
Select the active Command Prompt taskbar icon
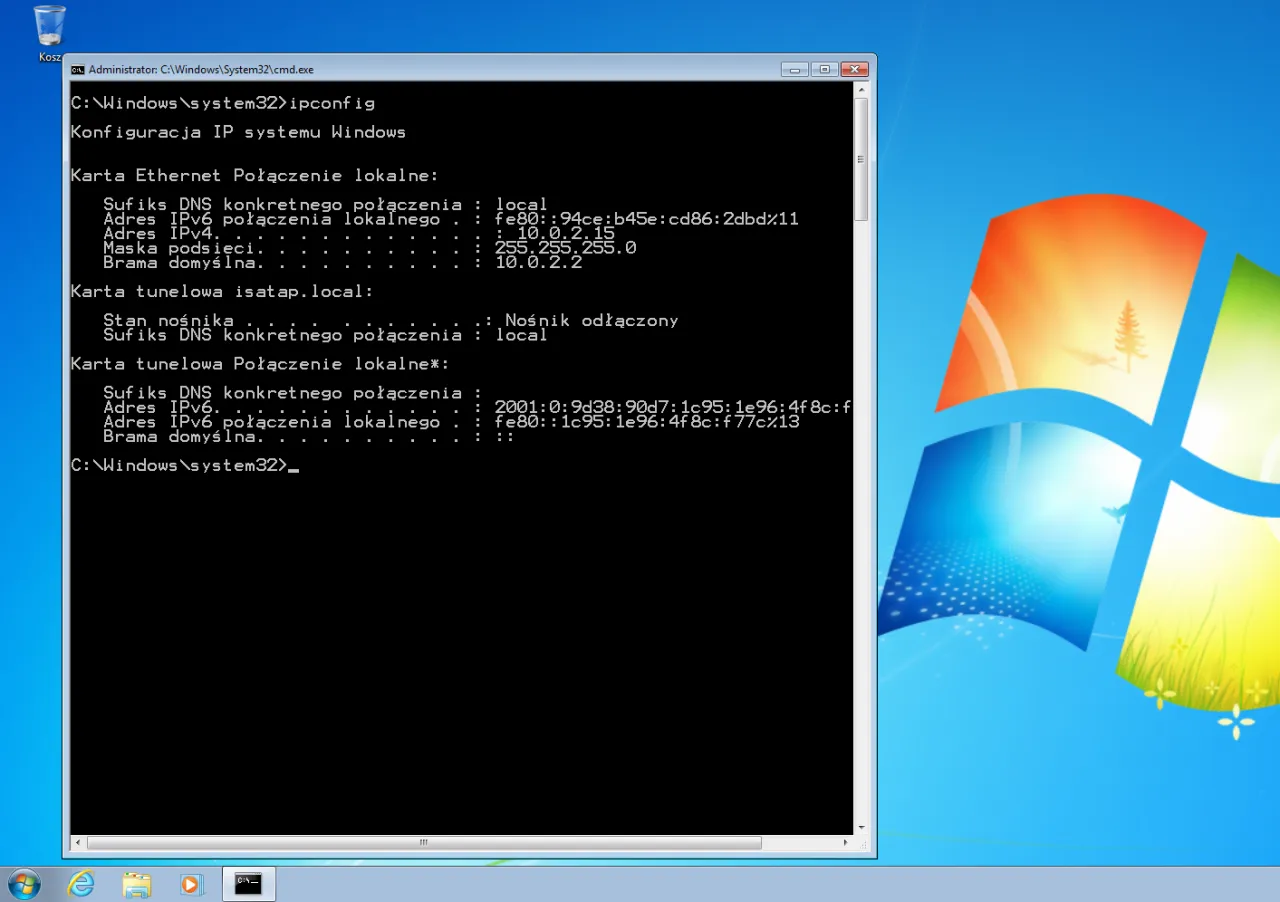[x=247, y=883]
